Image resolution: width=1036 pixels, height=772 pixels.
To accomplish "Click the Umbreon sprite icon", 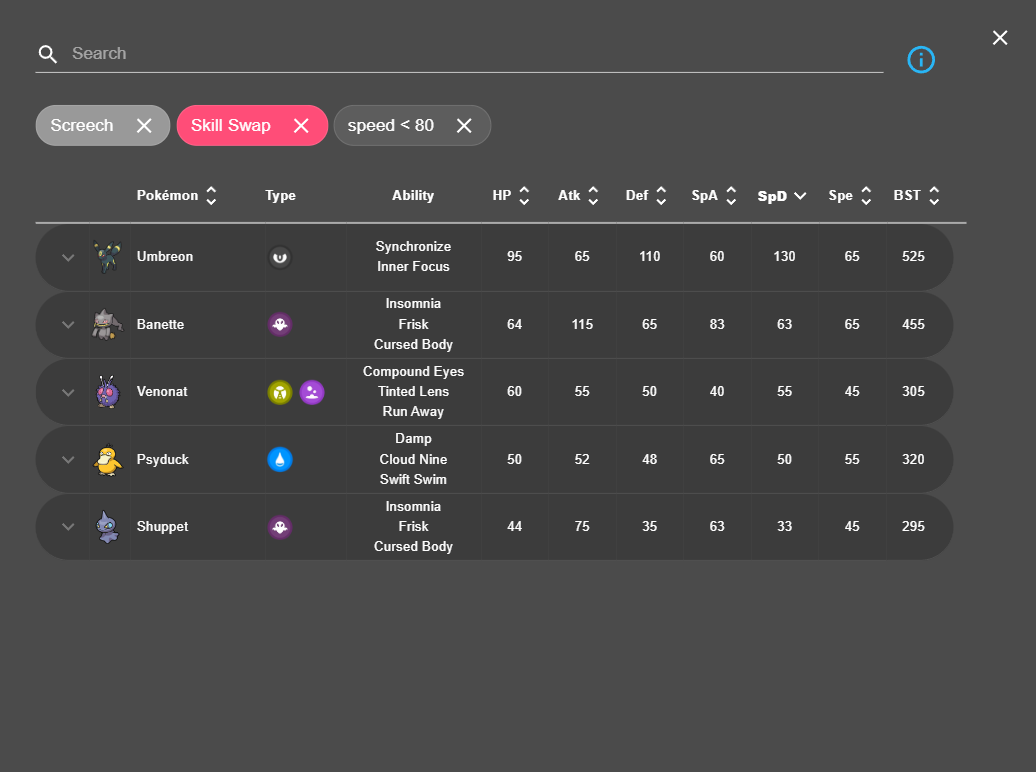I will 108,257.
